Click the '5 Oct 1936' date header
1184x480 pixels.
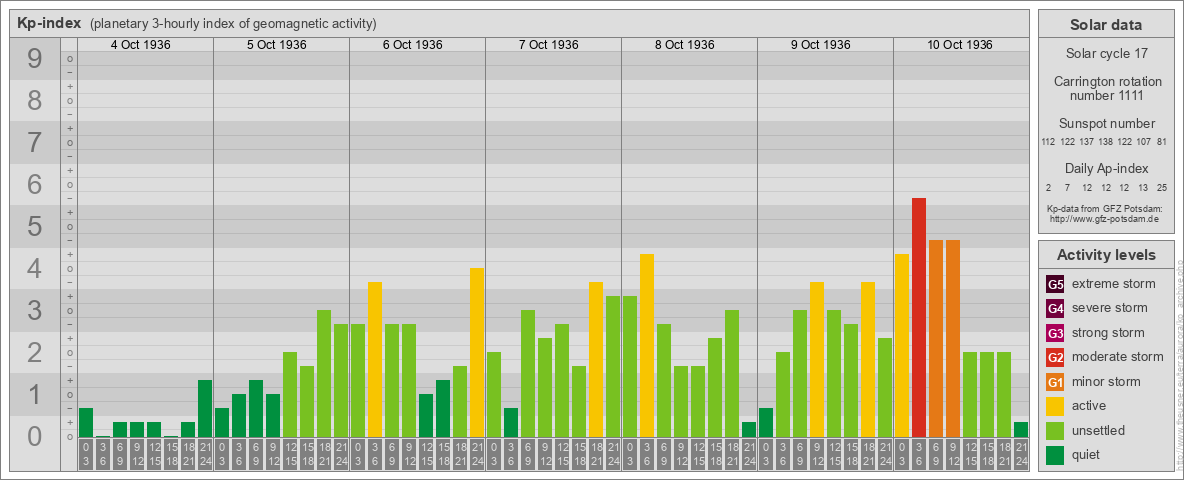coord(276,45)
